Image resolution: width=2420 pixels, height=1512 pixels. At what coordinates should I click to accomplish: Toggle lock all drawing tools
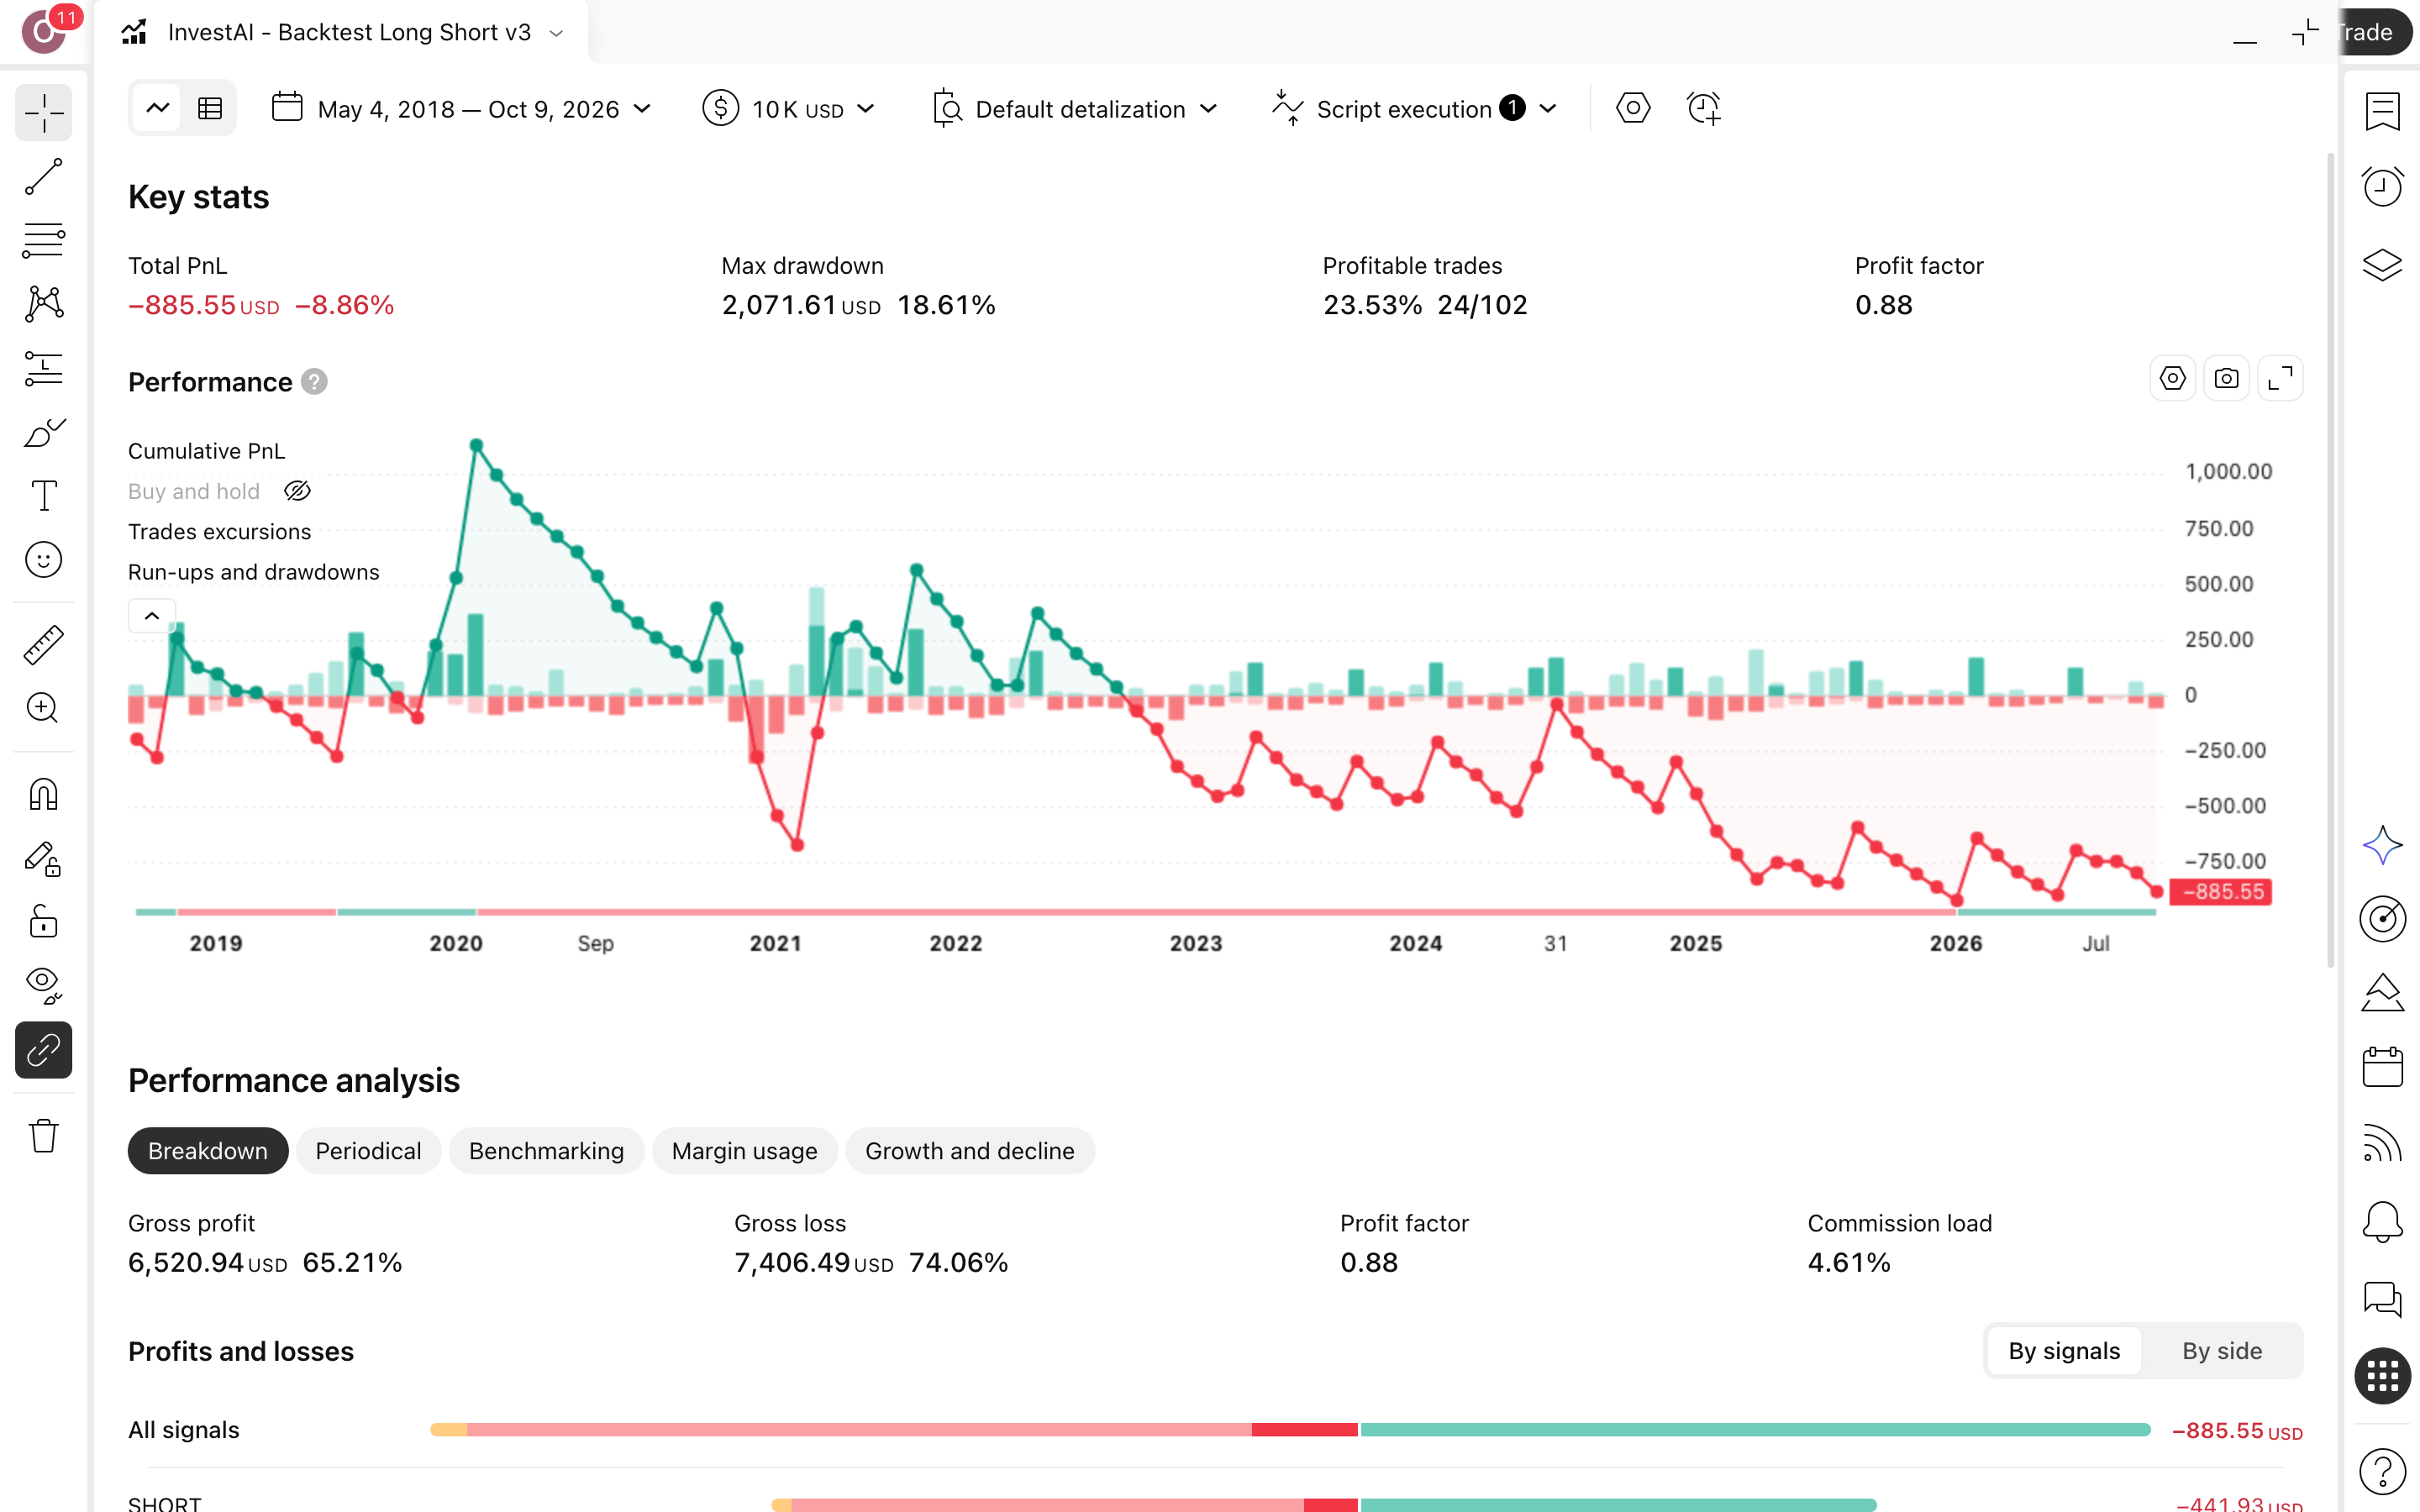(x=44, y=922)
